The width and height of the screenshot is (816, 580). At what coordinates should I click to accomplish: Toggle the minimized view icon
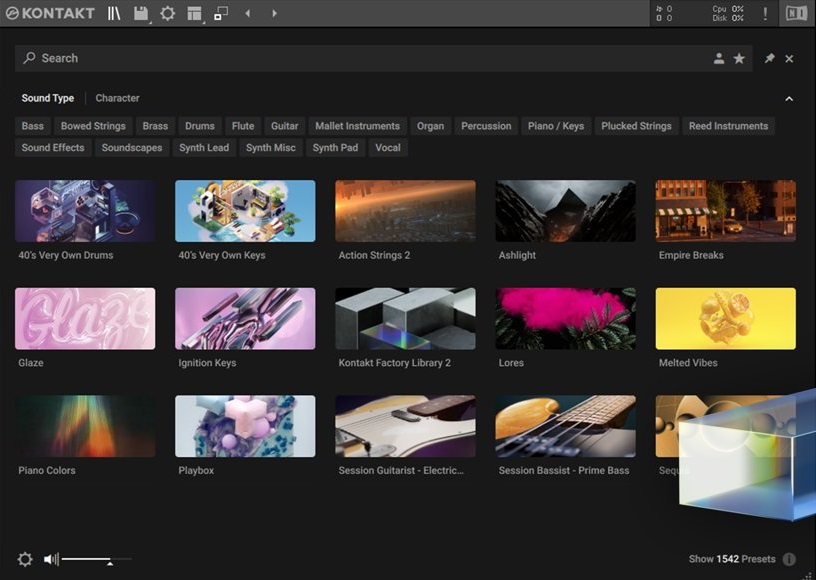221,14
